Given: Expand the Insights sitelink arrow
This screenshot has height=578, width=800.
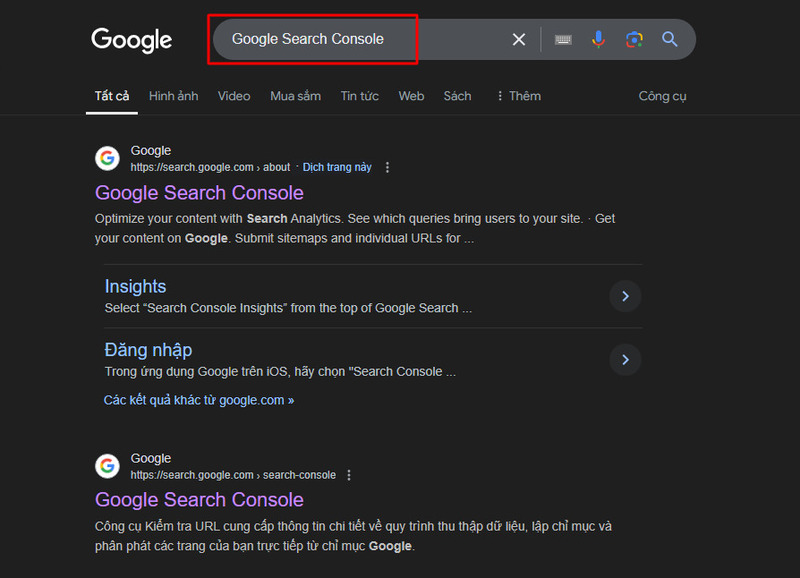Looking at the screenshot, I should 625,296.
